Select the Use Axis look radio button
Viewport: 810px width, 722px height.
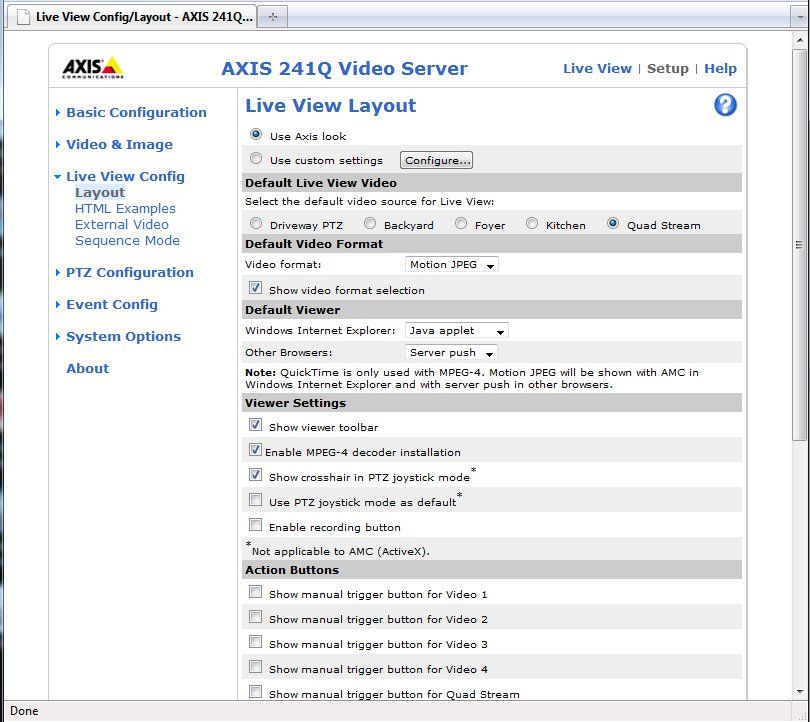coord(256,135)
